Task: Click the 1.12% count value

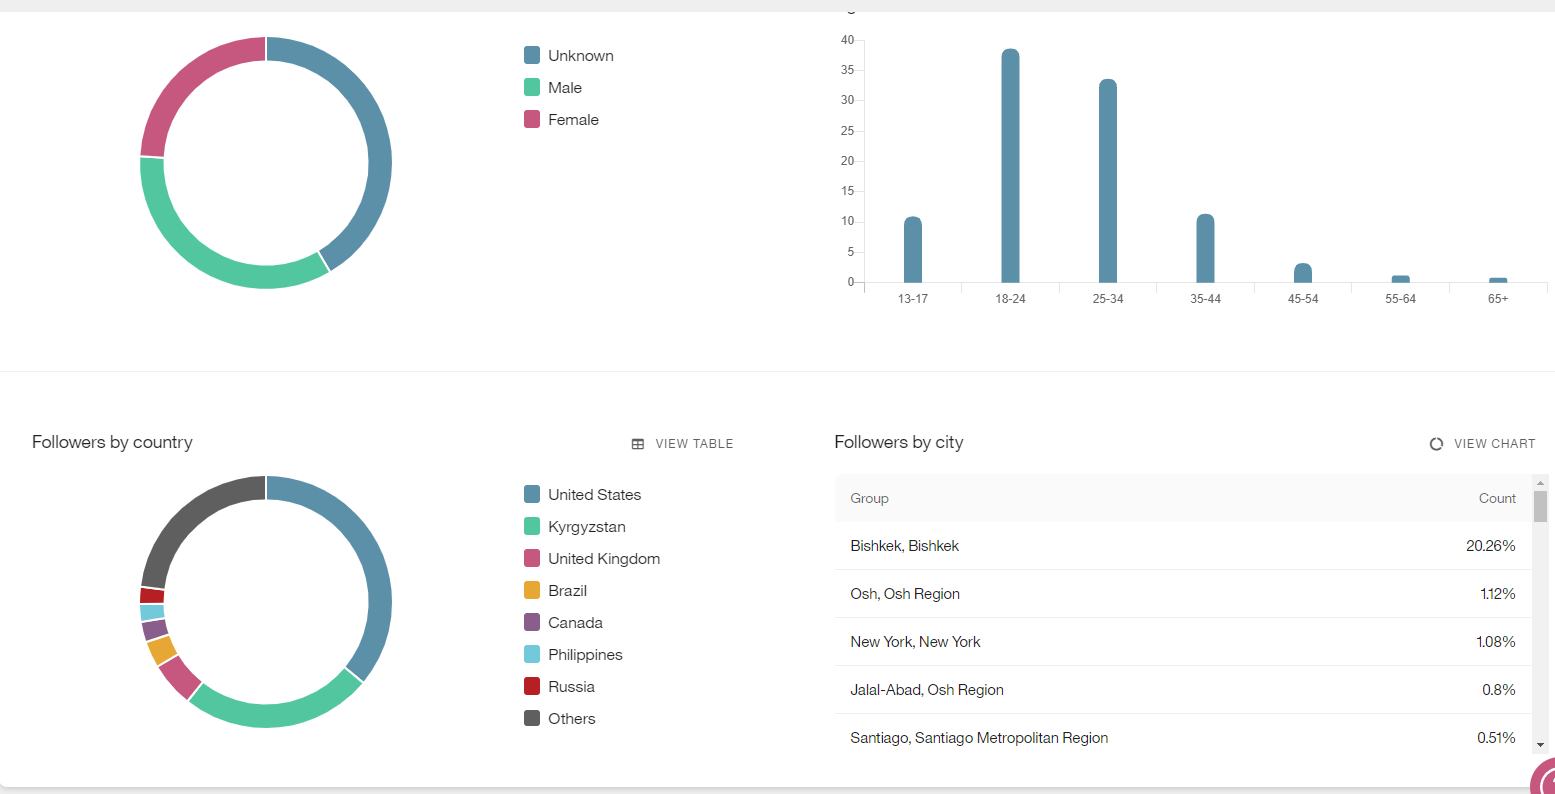Action: point(1498,594)
